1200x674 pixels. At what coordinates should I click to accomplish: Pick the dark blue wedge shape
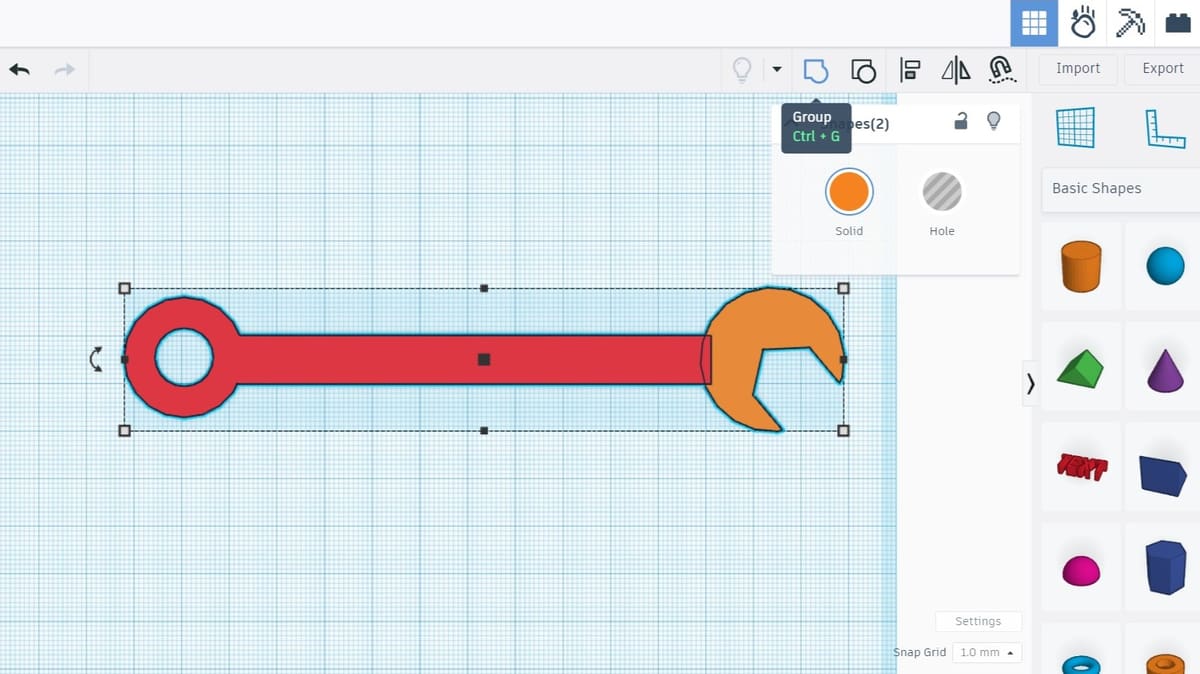1163,475
